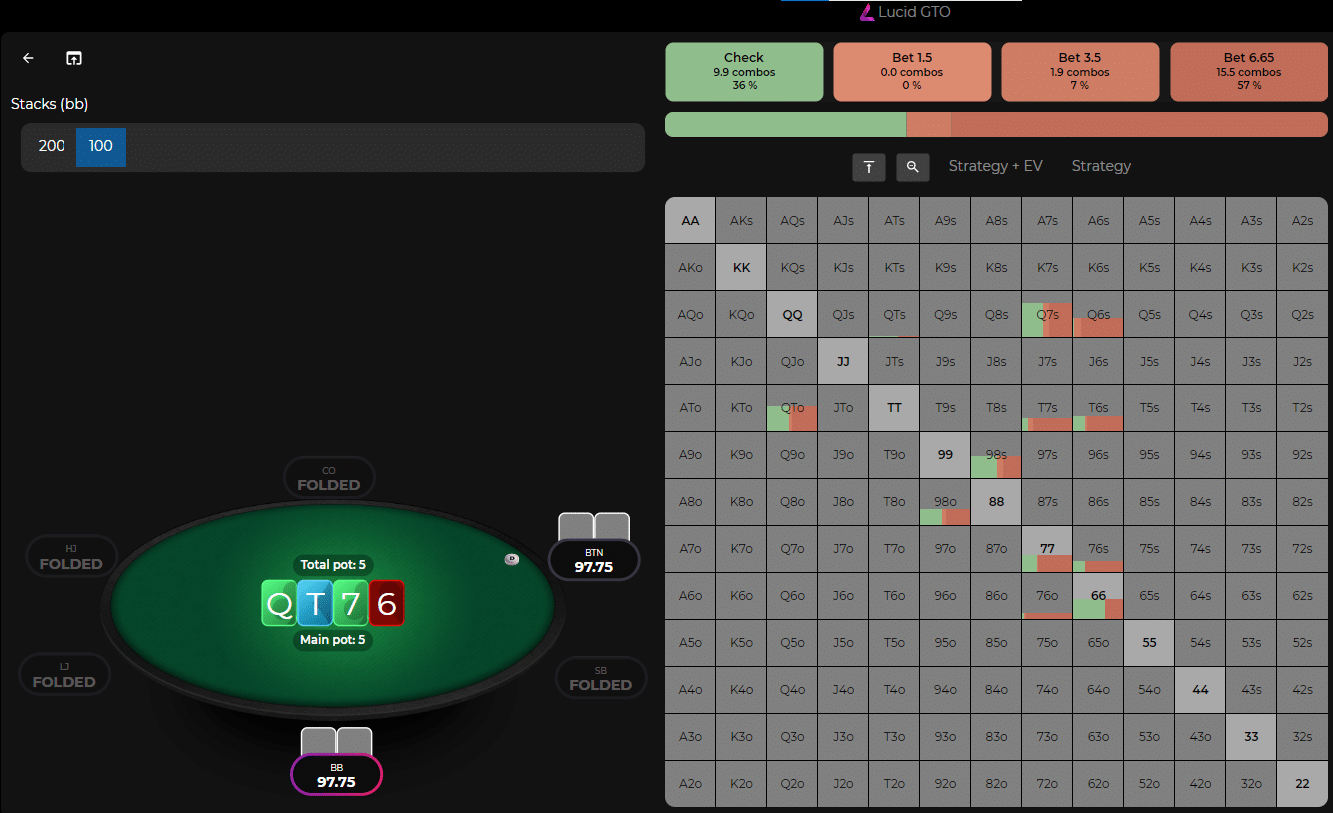
Task: Select the 100 bb stack option
Action: coord(101,146)
